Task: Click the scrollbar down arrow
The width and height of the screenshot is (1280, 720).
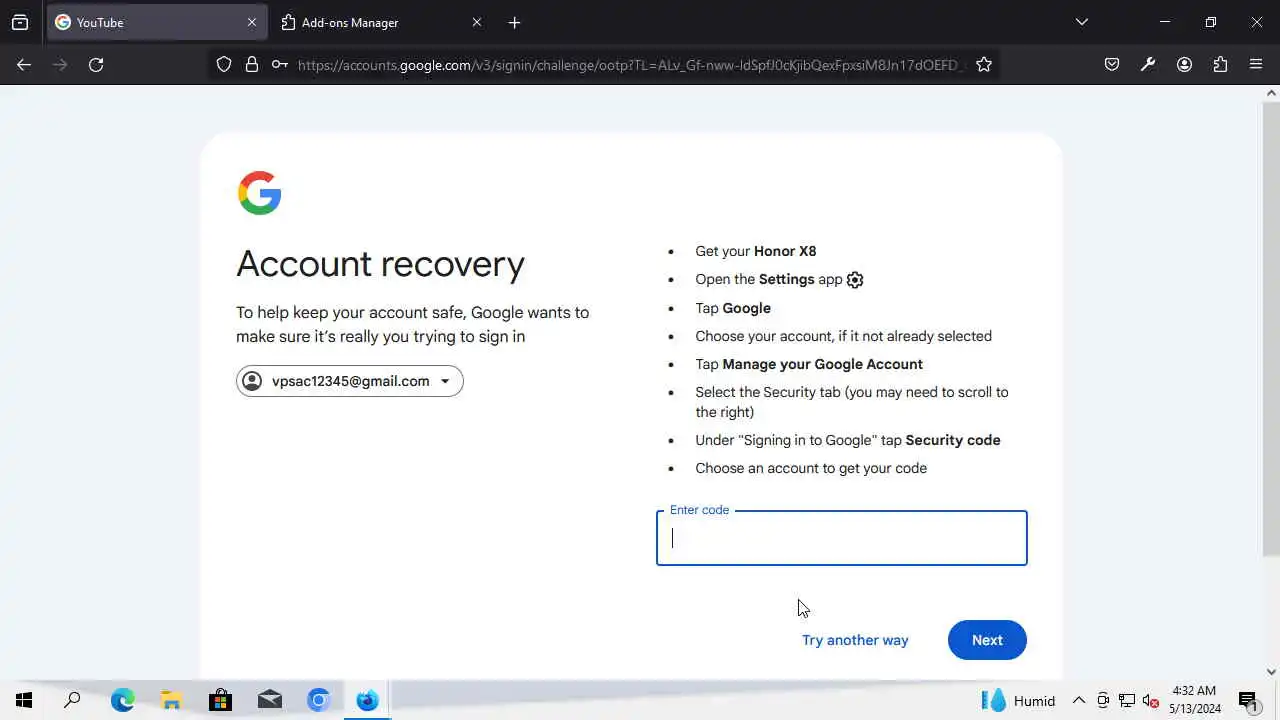Action: [x=1271, y=672]
